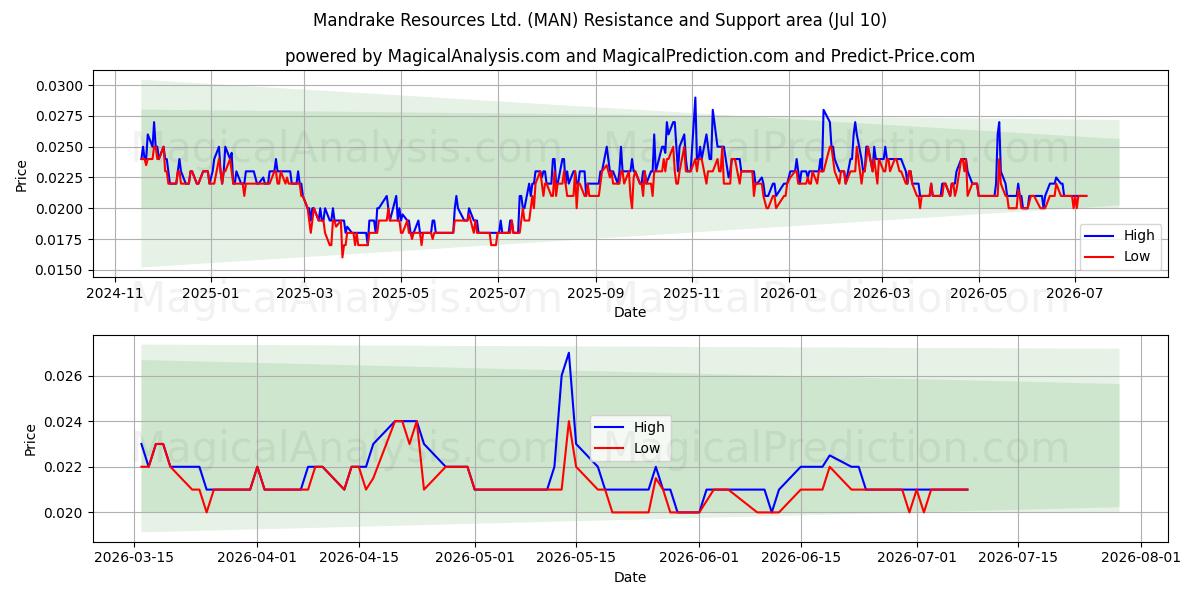The width and height of the screenshot is (1200, 600).
Task: Click the 2026-07-01 date tick label
Action: (916, 558)
